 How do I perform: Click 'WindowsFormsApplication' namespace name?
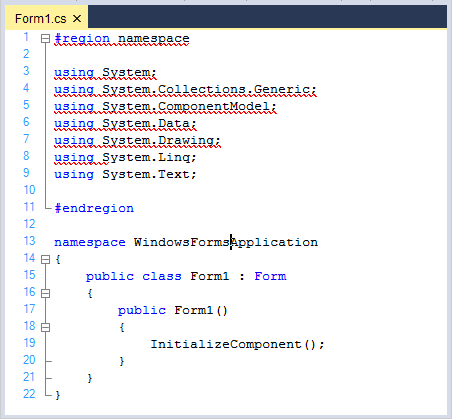click(x=226, y=242)
